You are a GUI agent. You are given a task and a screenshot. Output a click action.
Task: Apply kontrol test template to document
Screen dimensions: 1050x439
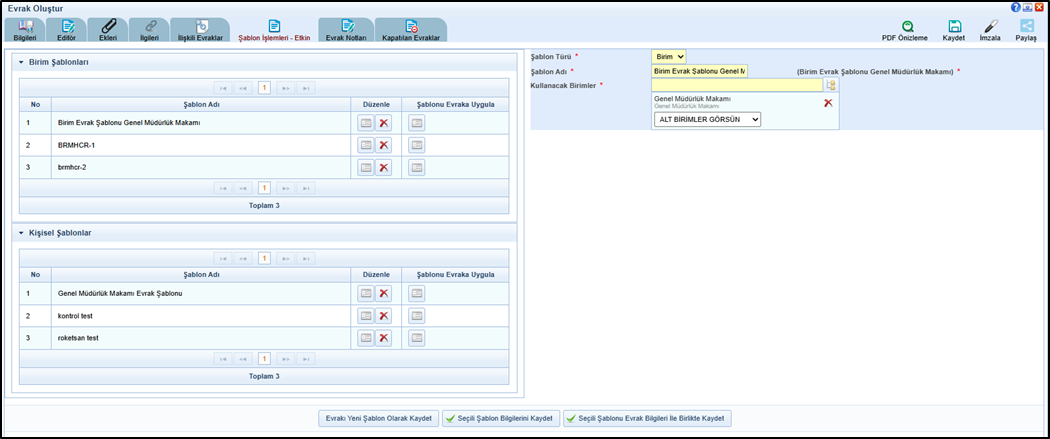pos(417,315)
